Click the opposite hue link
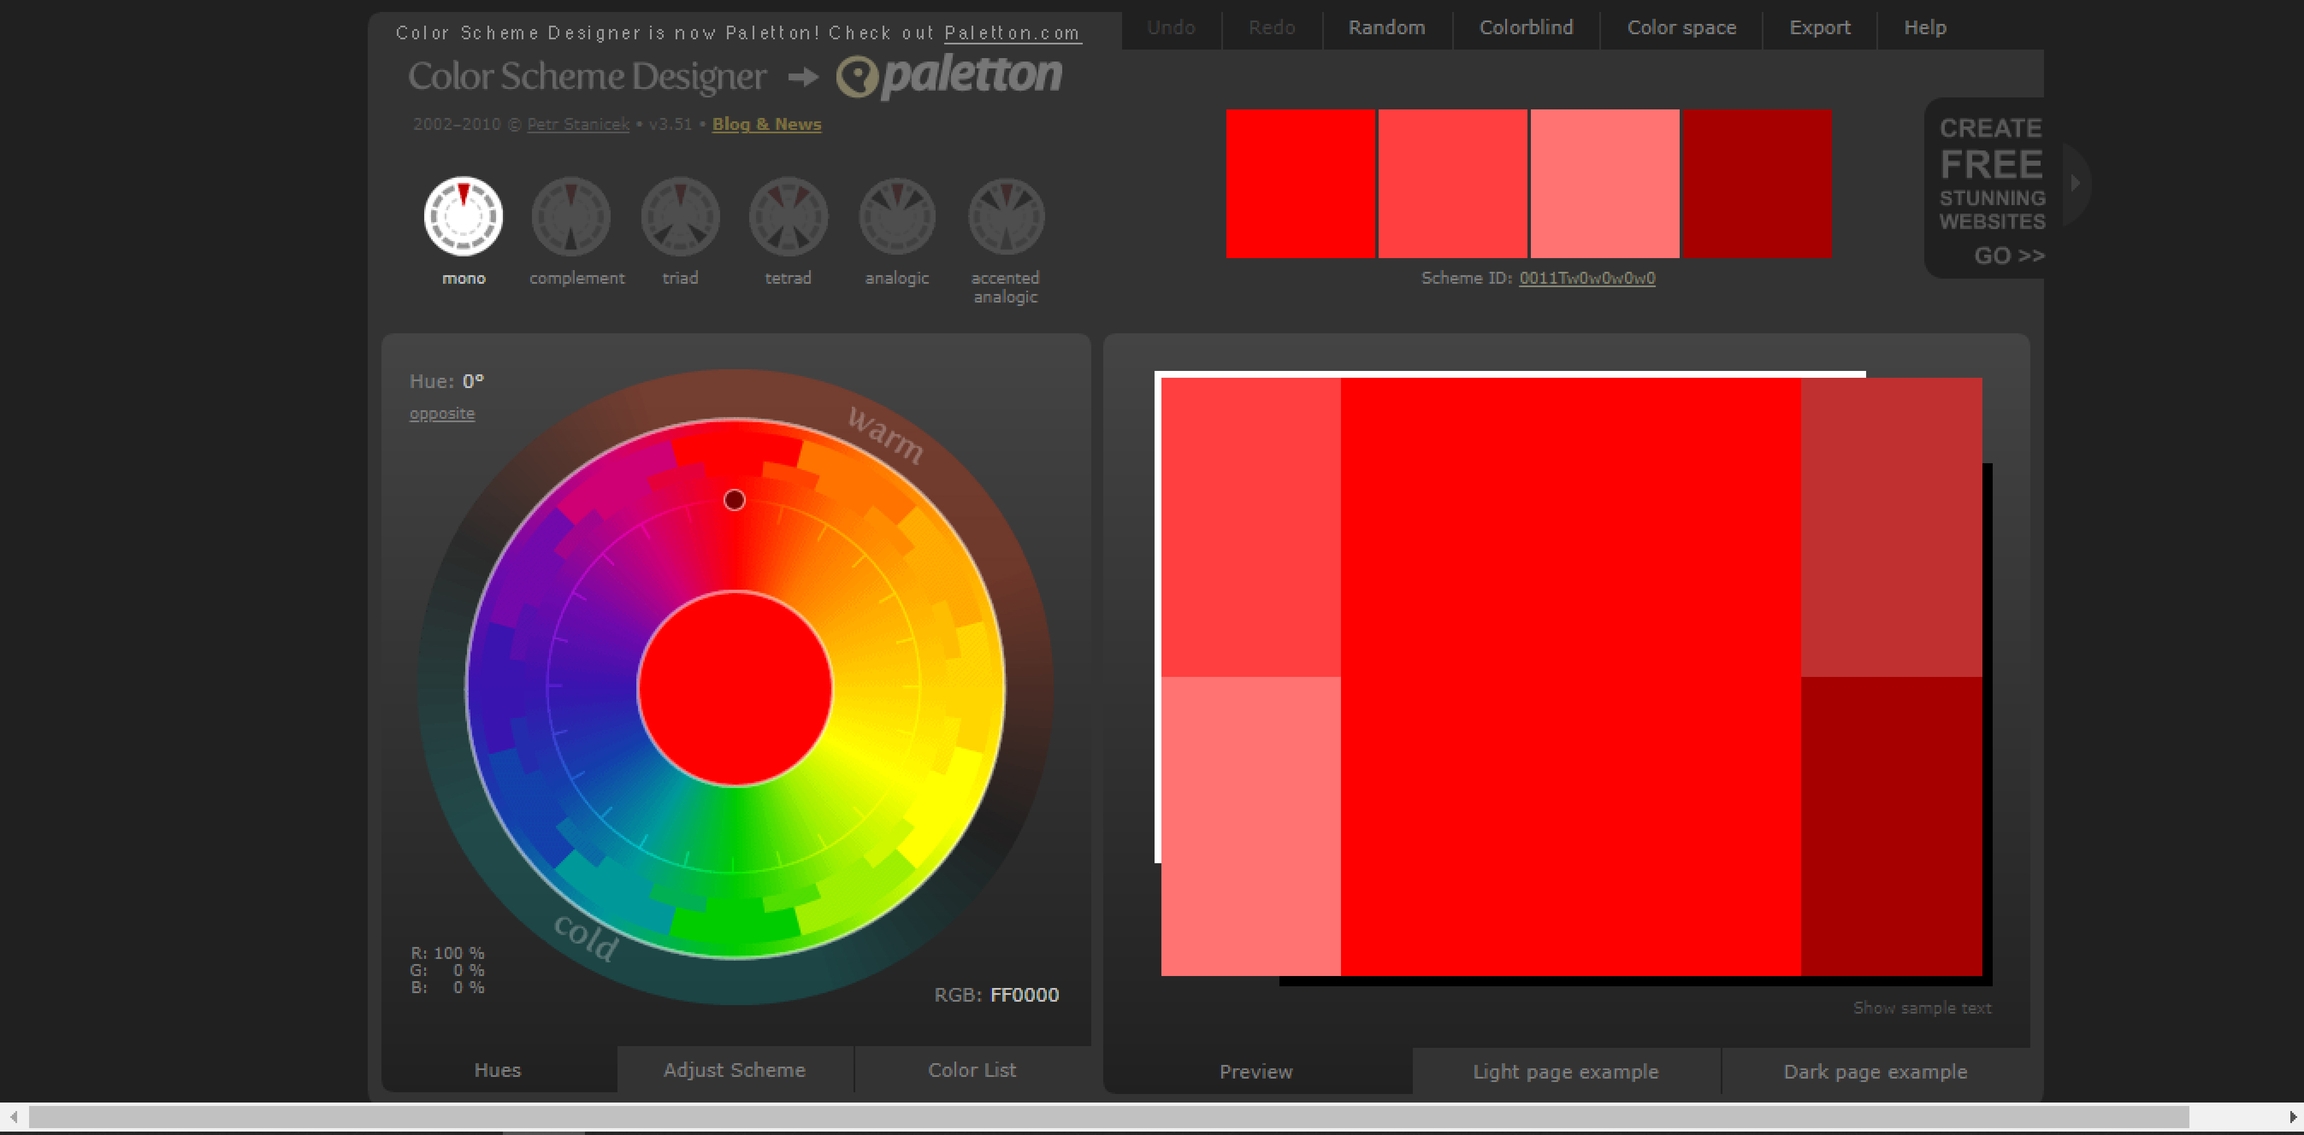 [x=442, y=414]
